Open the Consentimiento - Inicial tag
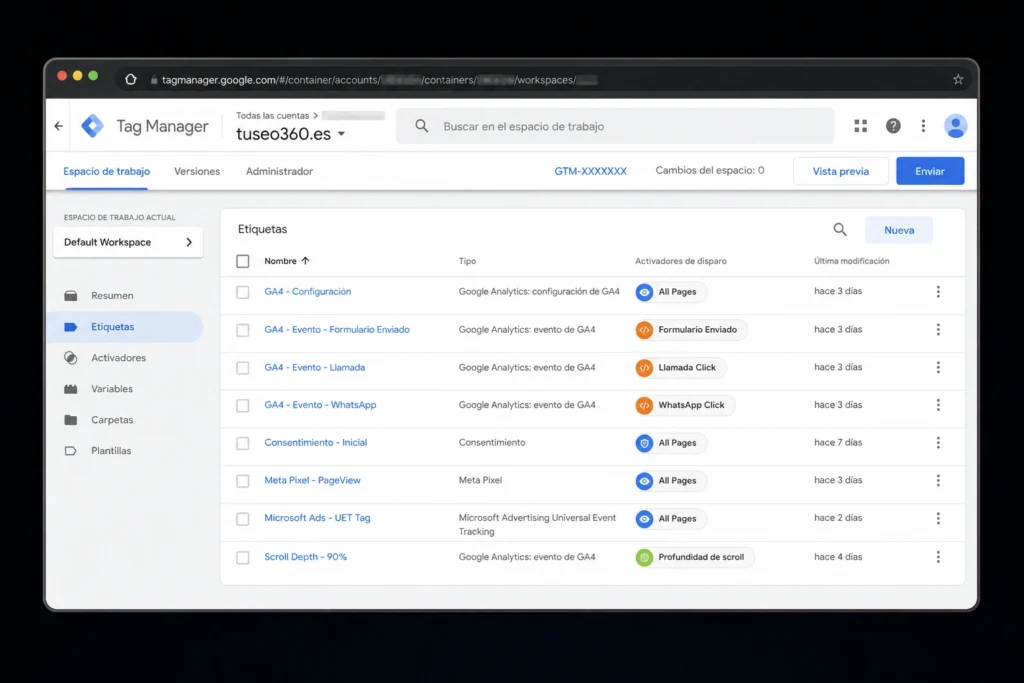This screenshot has width=1024, height=683. point(315,442)
